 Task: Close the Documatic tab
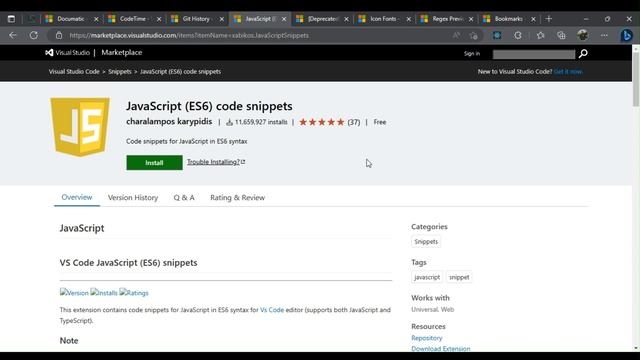[96, 19]
